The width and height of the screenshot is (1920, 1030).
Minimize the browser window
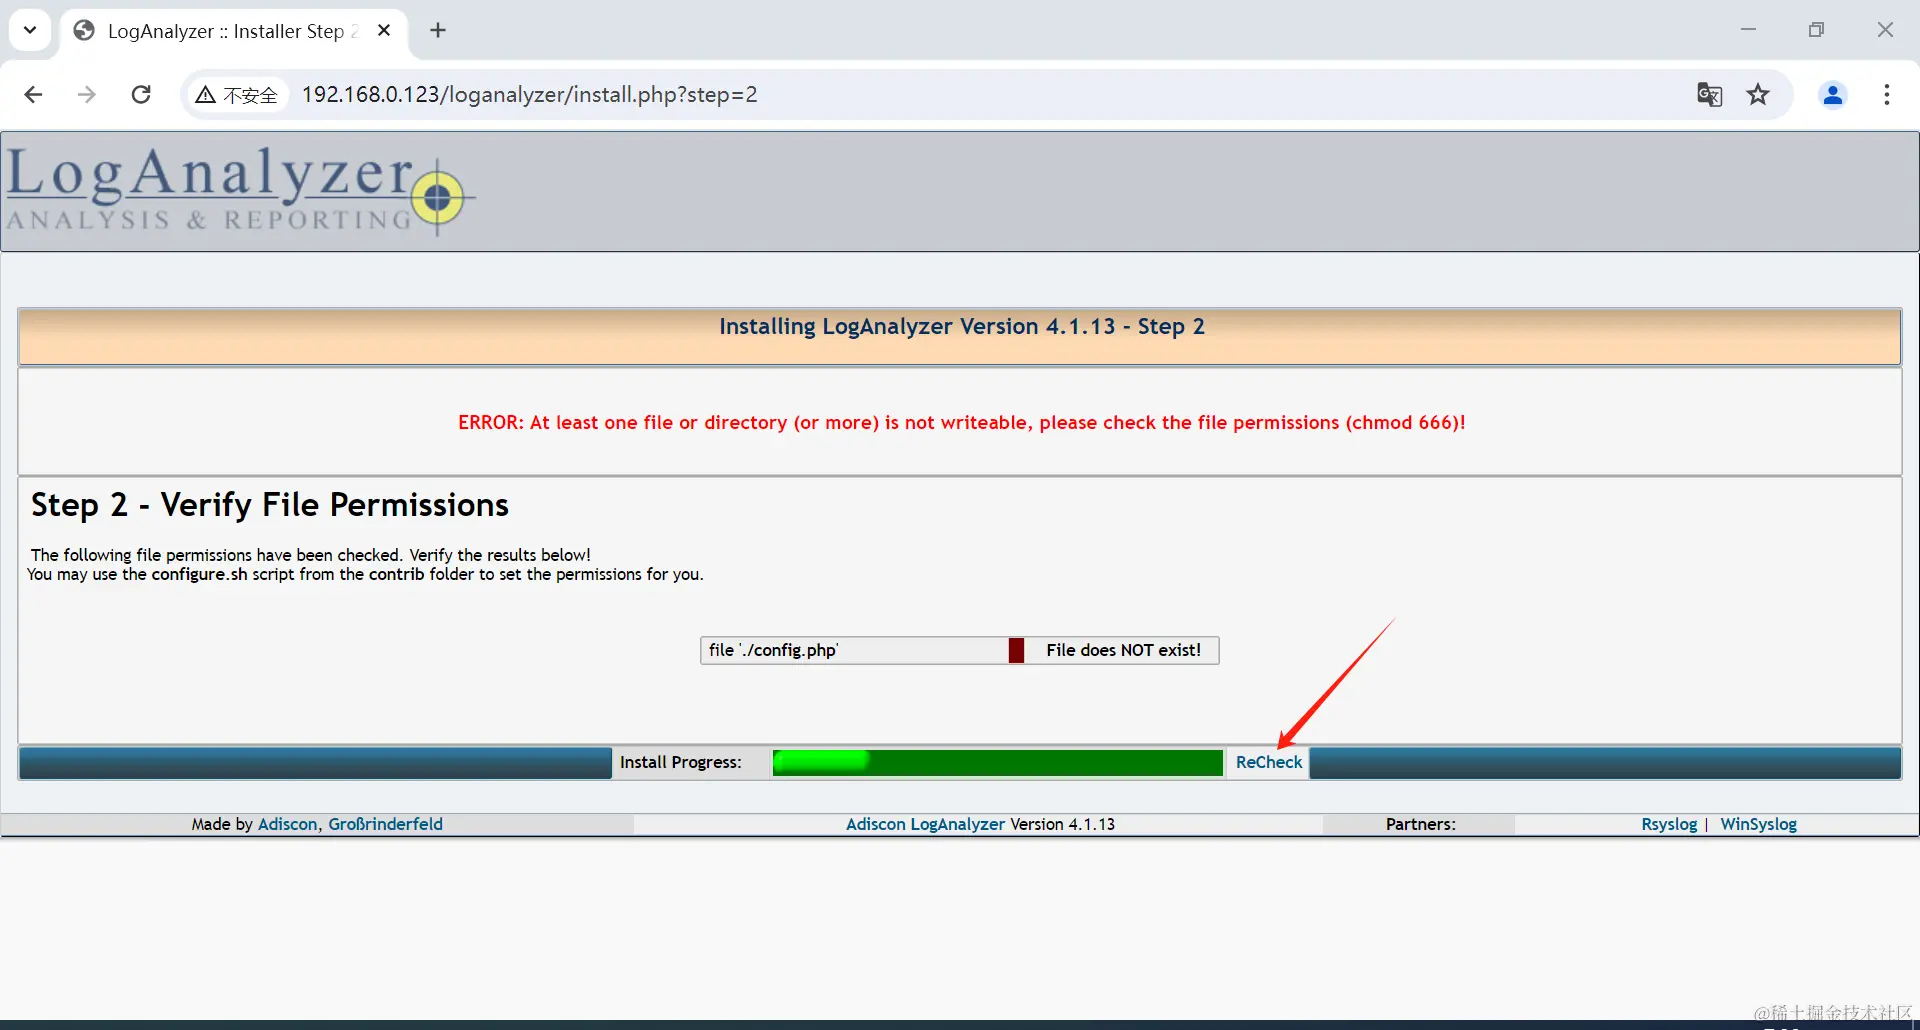1748,30
